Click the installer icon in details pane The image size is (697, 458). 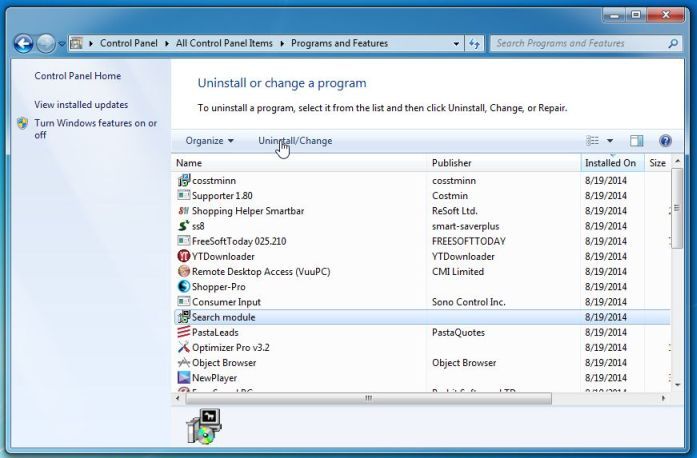coord(204,427)
